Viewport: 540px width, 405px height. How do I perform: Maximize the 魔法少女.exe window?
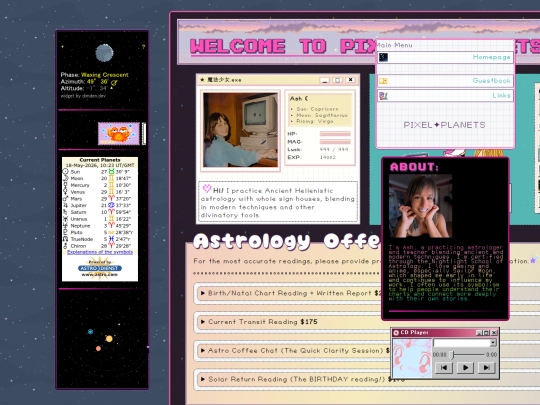click(337, 80)
